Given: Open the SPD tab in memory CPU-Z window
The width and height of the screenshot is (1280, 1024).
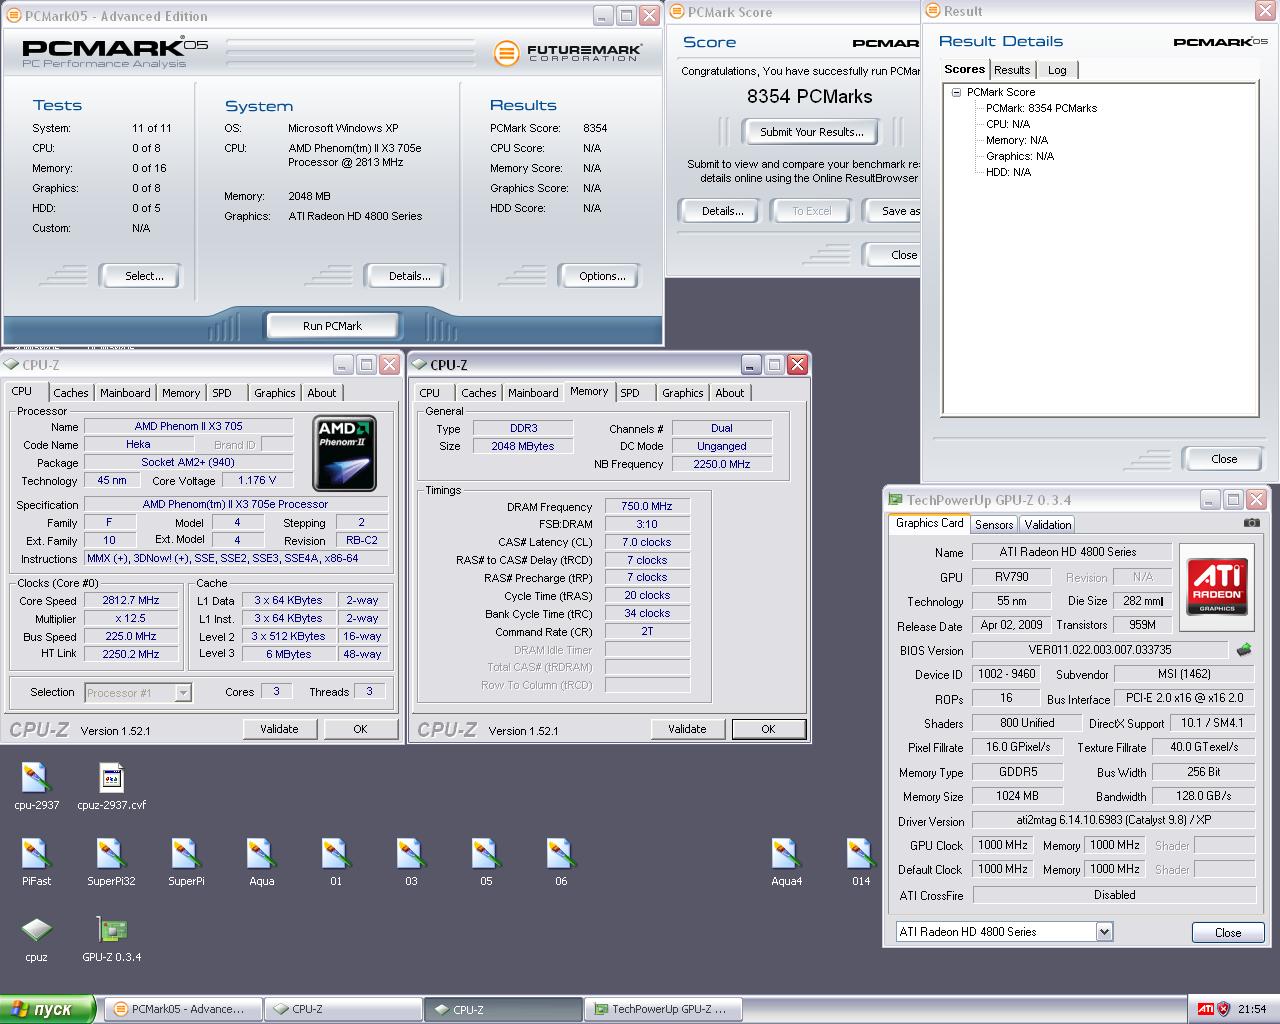Looking at the screenshot, I should pos(630,393).
